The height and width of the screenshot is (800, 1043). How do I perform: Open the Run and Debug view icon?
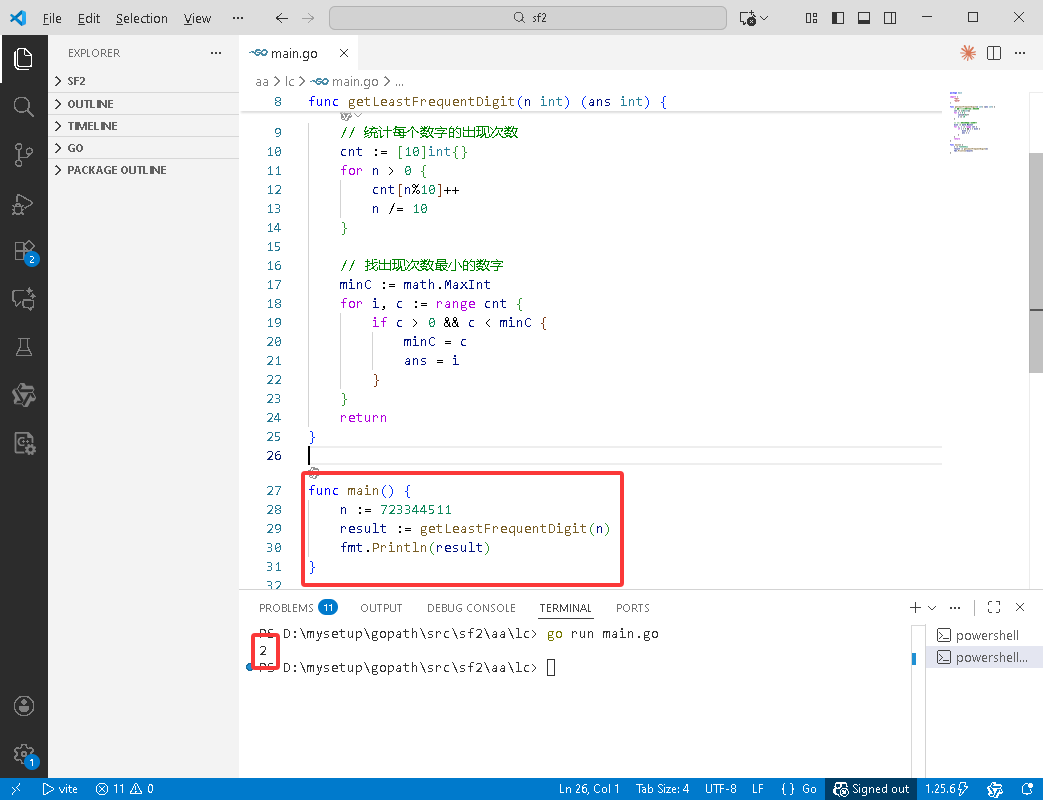pyautogui.click(x=23, y=204)
